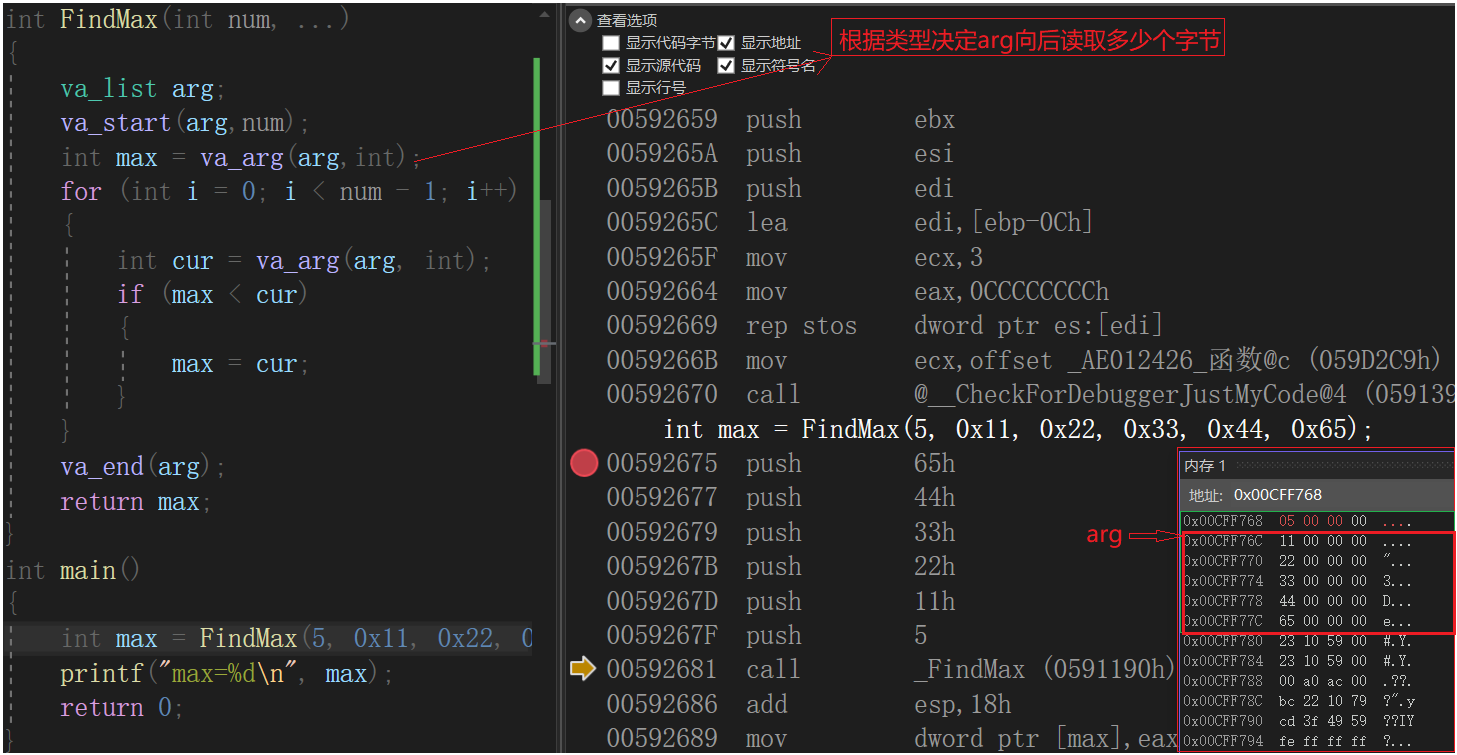The width and height of the screenshot is (1457, 755).
Task: Click the 'if (max < cur)' line
Action: (x=212, y=295)
